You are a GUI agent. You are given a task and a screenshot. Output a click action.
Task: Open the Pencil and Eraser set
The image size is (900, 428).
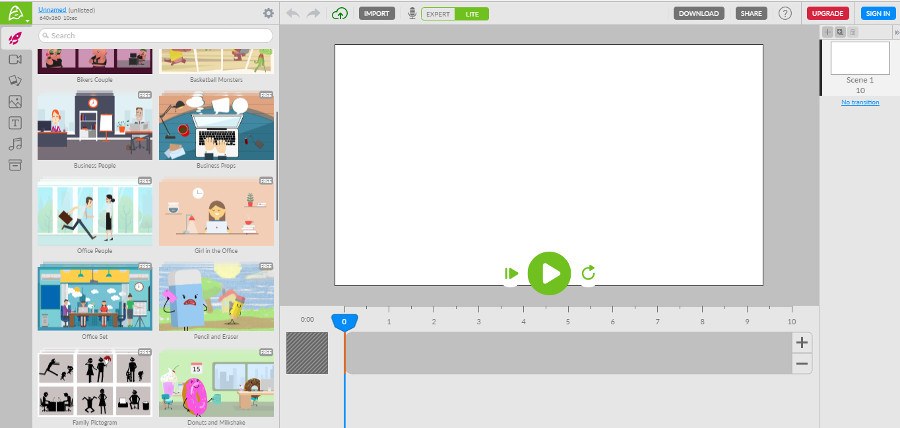216,297
